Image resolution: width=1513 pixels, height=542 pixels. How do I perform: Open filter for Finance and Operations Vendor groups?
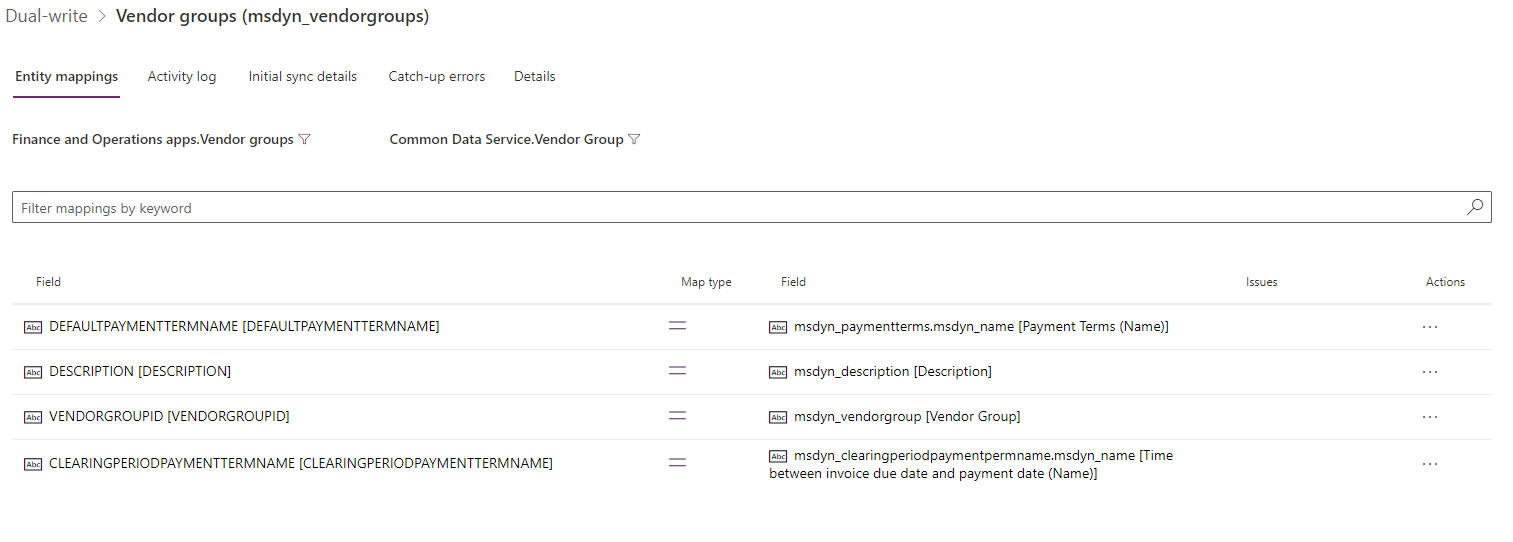(305, 140)
